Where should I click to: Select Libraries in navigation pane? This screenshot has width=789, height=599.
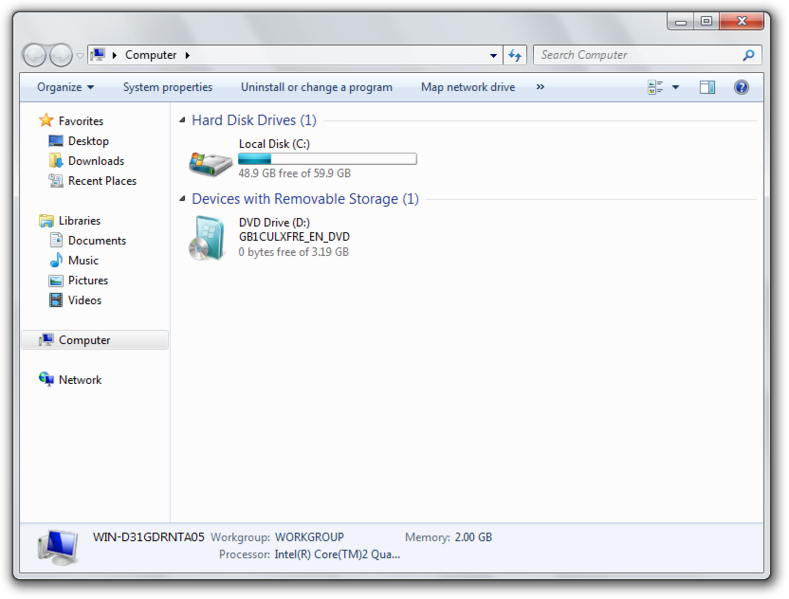click(80, 220)
